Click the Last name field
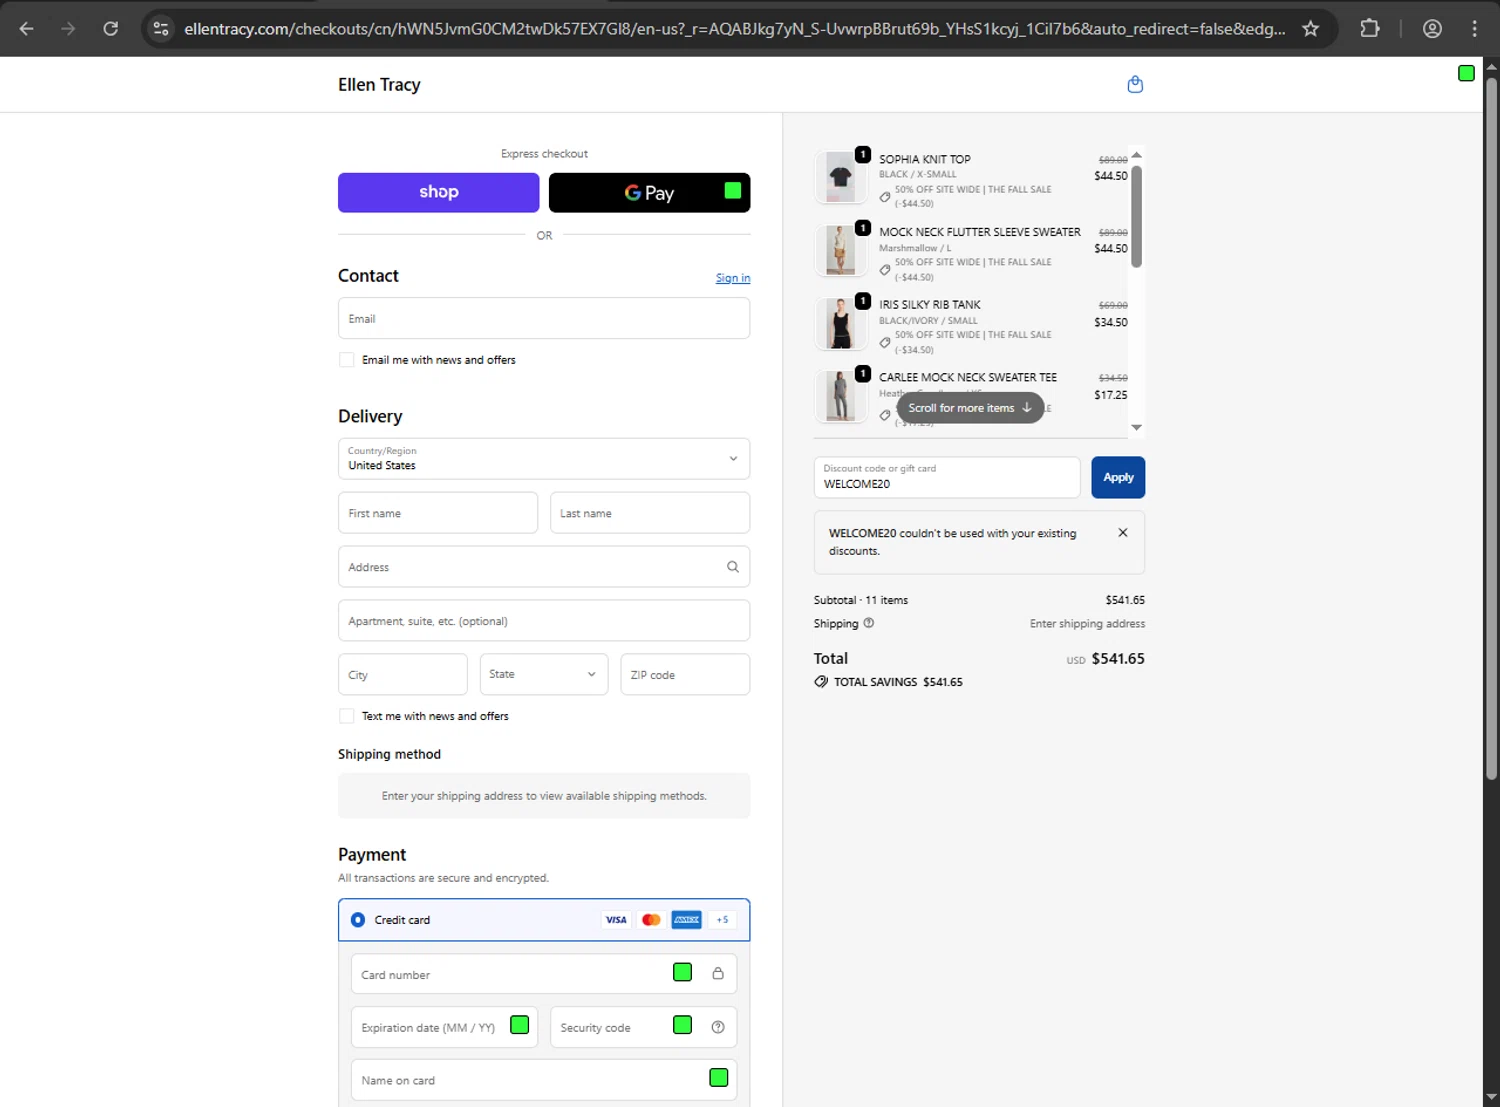Screen dimensions: 1500x1107 click(650, 513)
